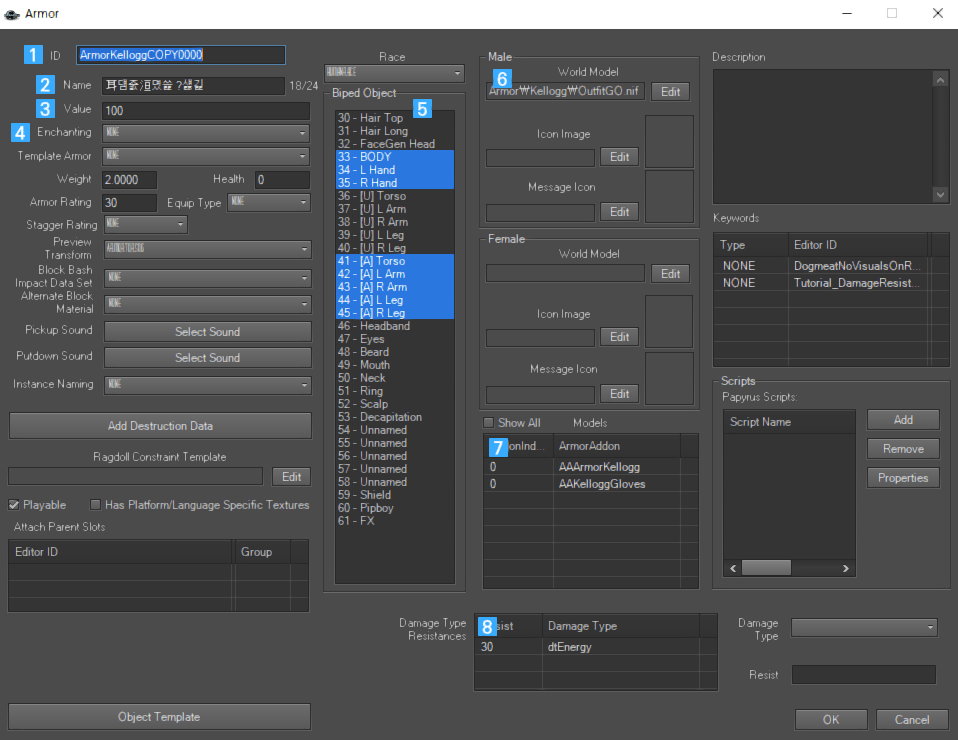Viewport: 958px width, 740px height.
Task: Click Edit next to Ragdoll Constraint Template
Action: click(291, 477)
